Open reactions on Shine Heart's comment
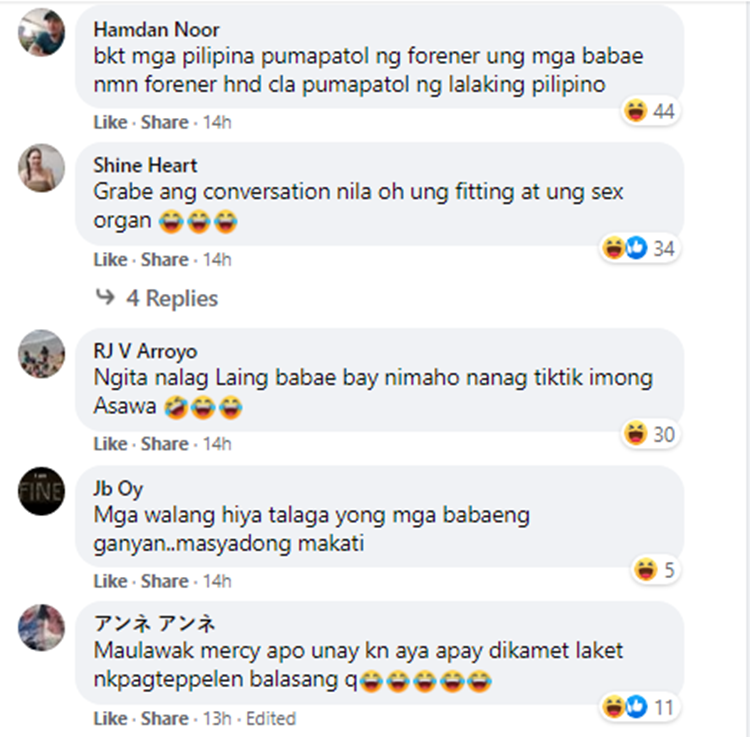 click(x=639, y=248)
